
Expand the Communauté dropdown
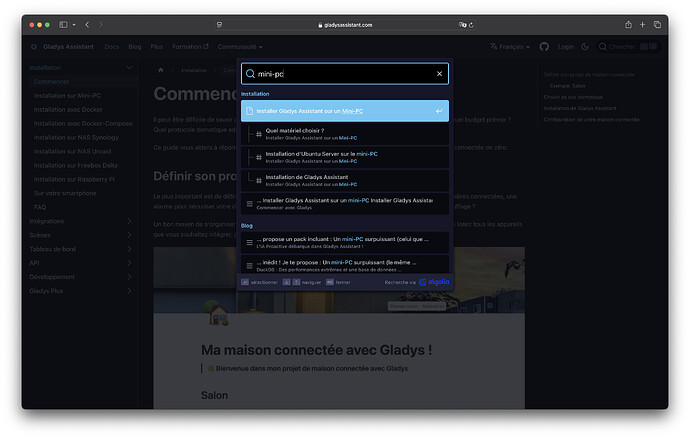coord(240,47)
